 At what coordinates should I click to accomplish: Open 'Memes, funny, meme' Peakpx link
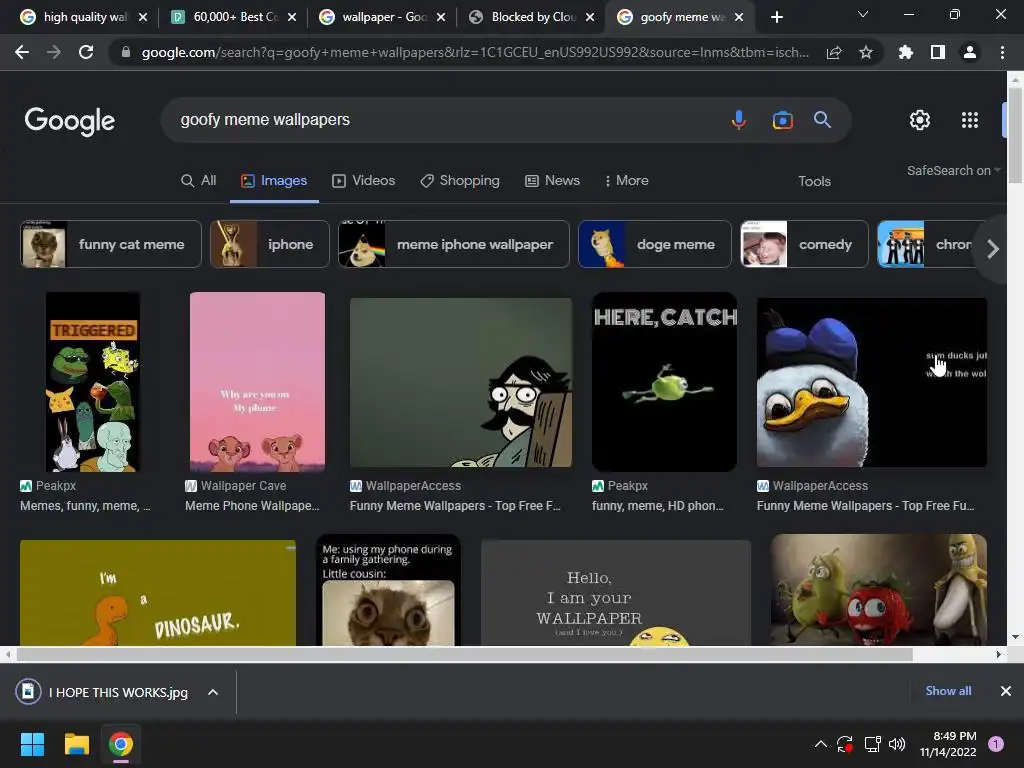85,505
